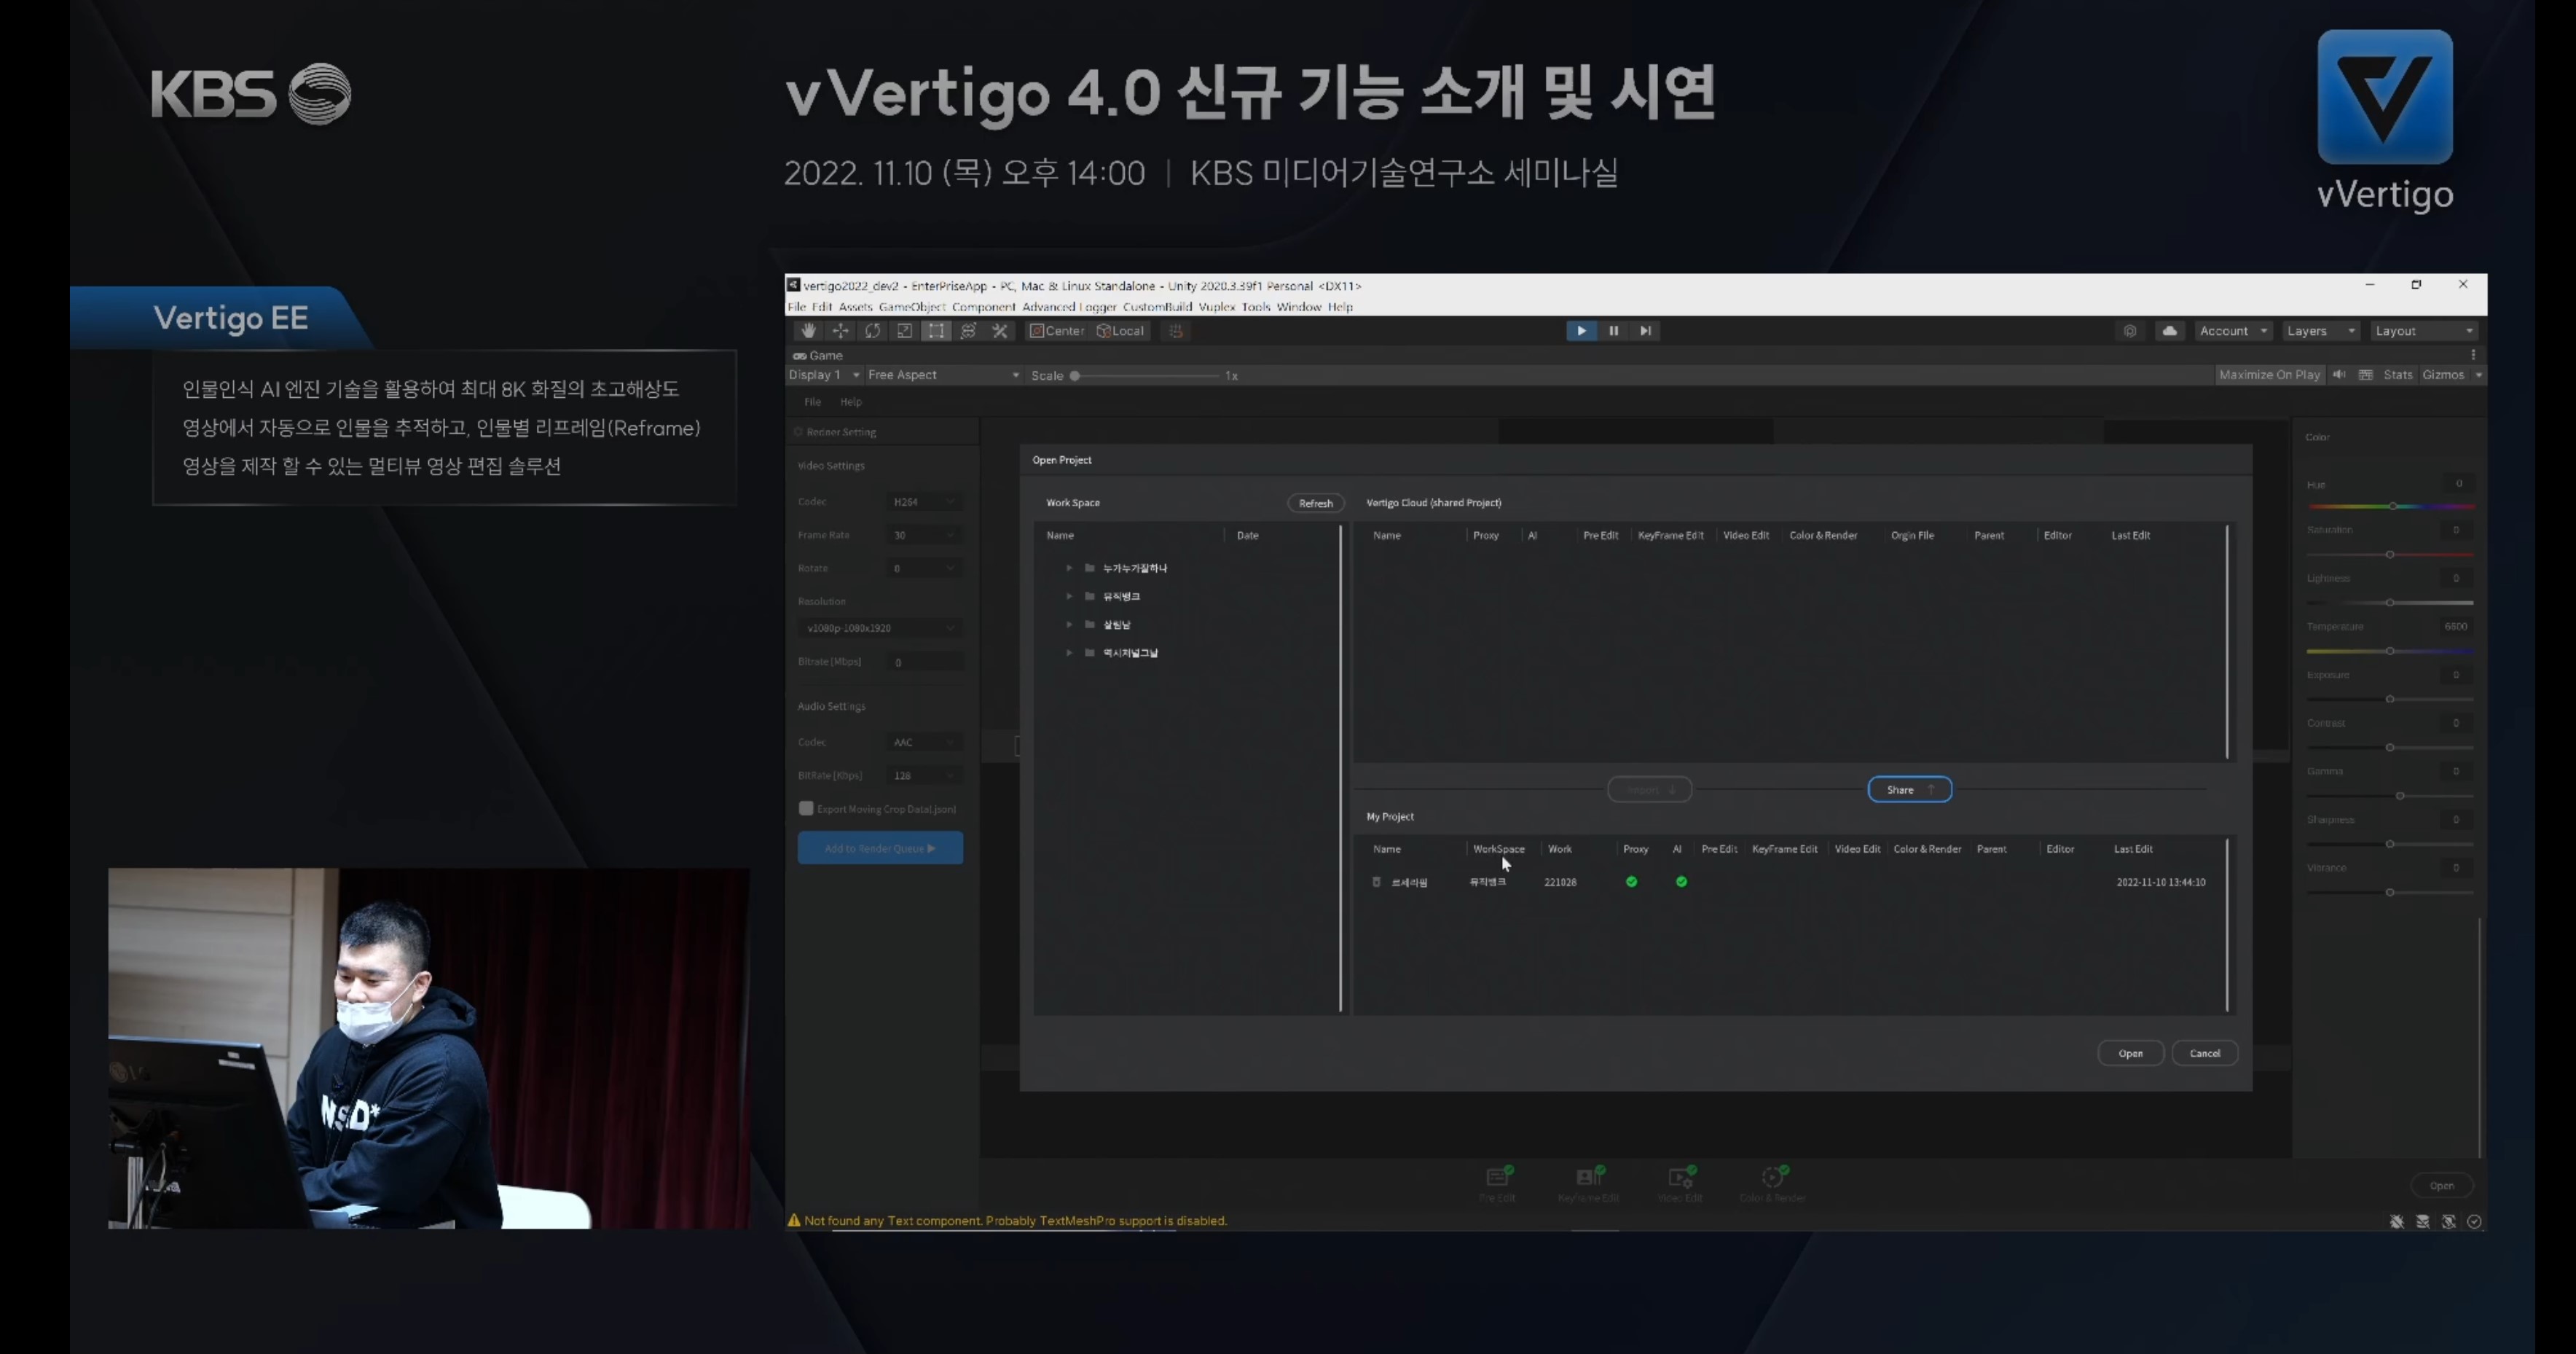Toggle Export Moving Crop Data checkbox
Image resolution: width=2576 pixels, height=1354 pixels.
click(x=806, y=808)
